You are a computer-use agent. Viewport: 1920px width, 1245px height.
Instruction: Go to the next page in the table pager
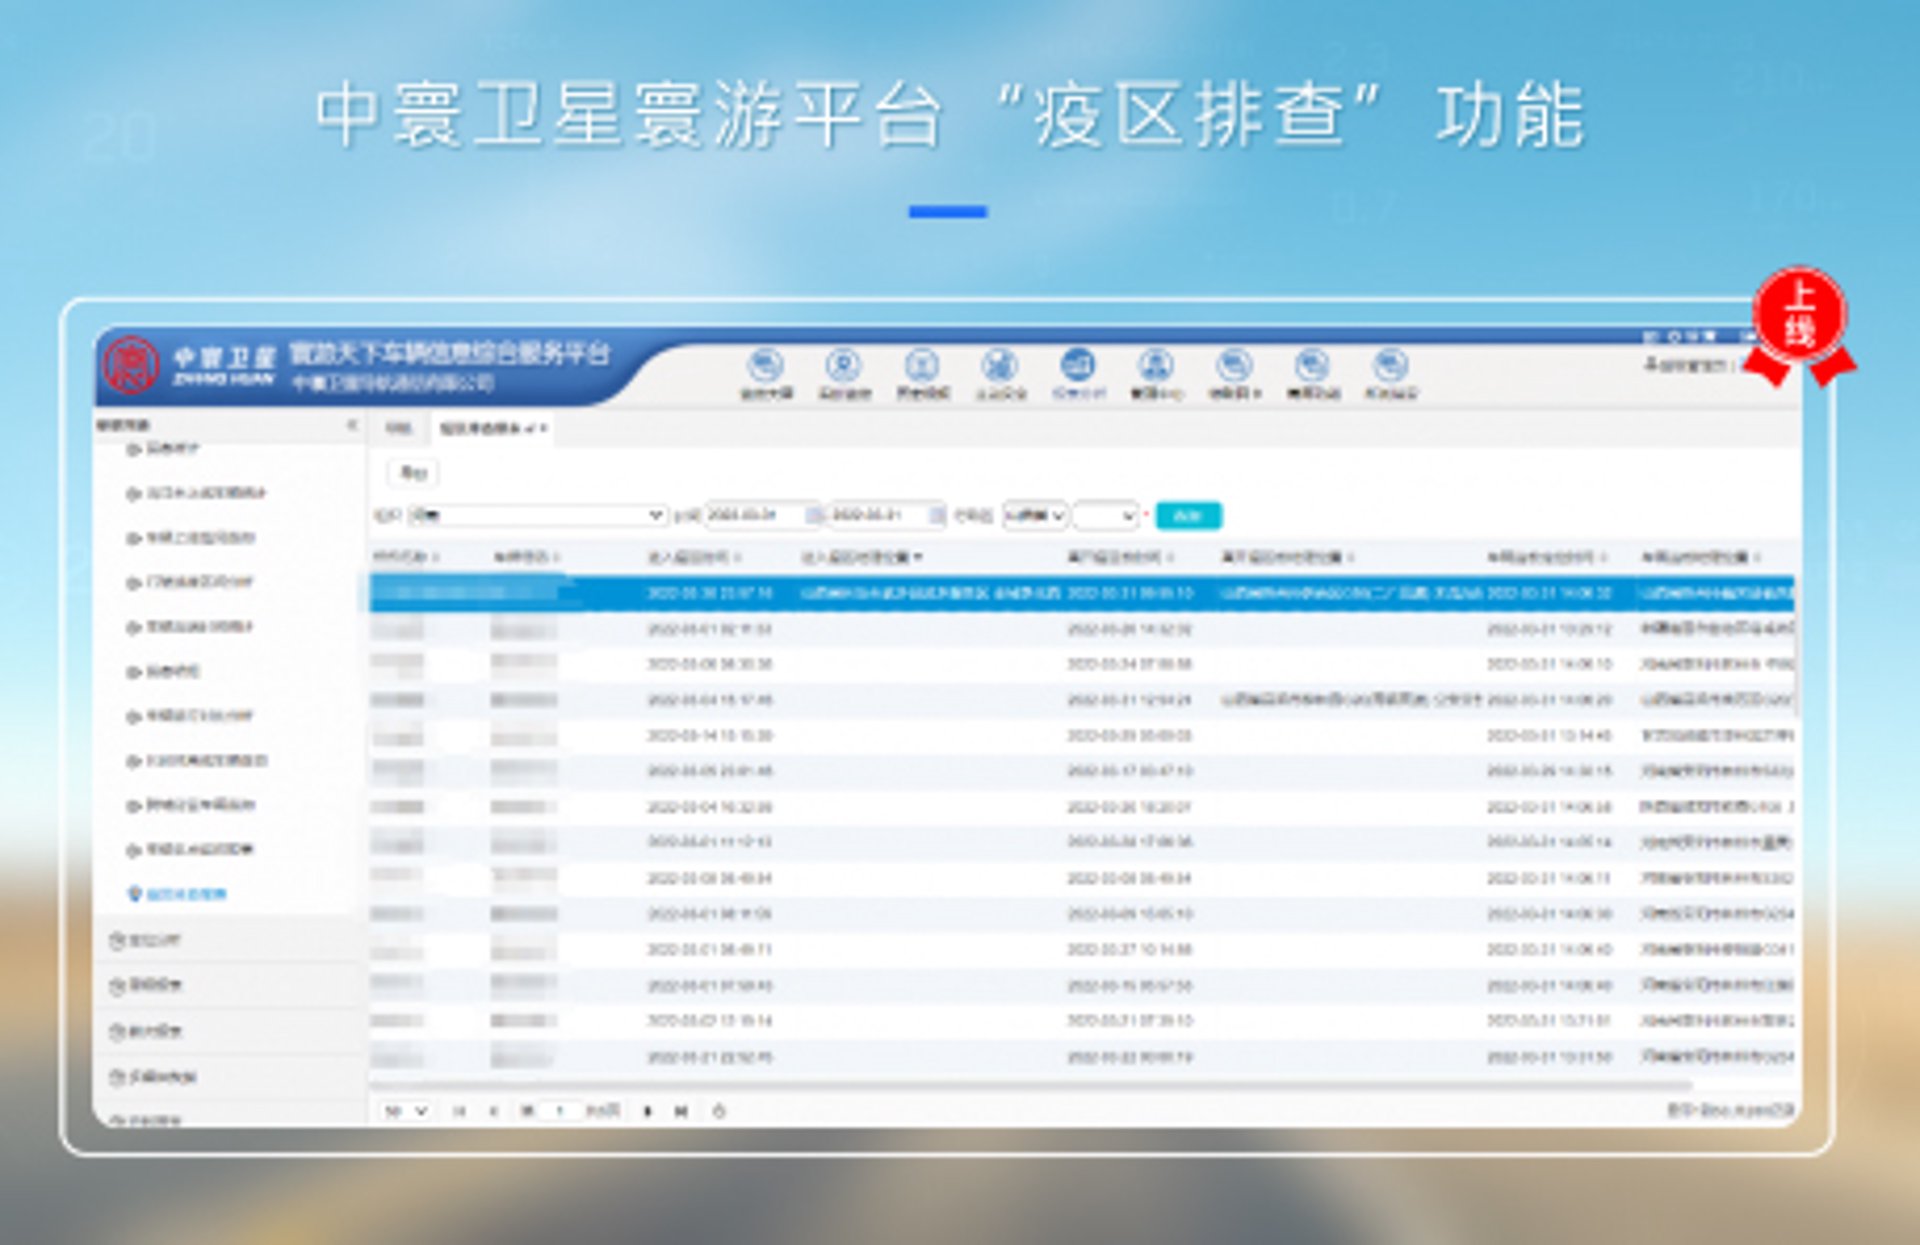point(648,1111)
